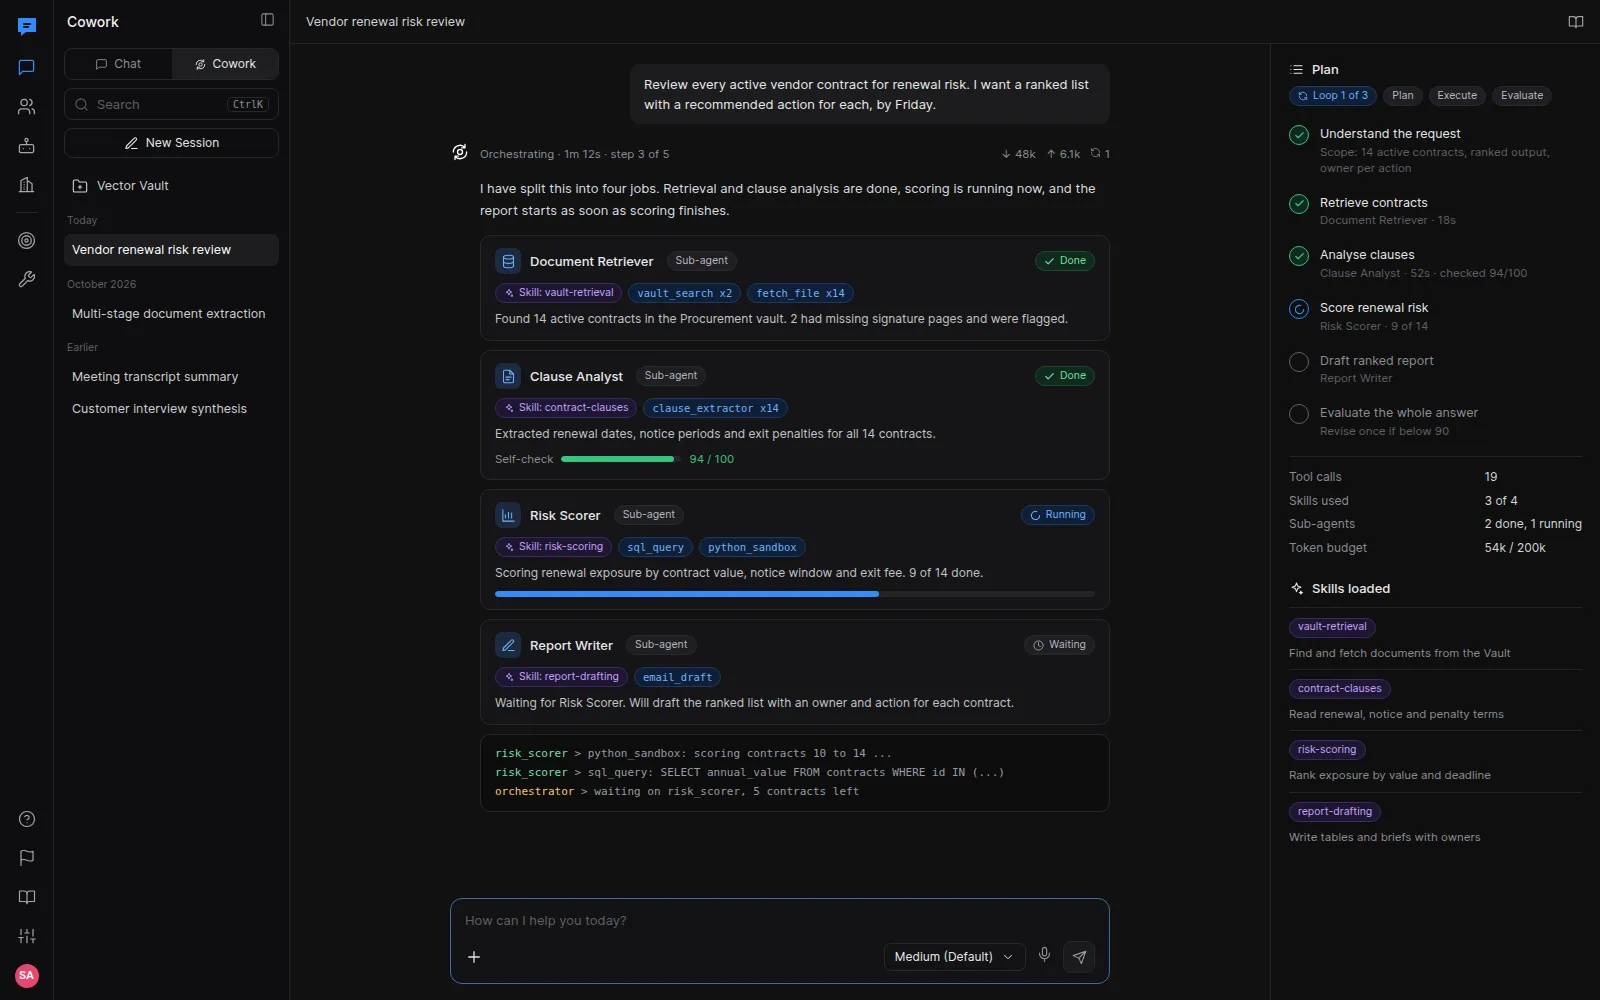Open the target icon in left rail
Image resolution: width=1600 pixels, height=1000 pixels.
(x=27, y=241)
